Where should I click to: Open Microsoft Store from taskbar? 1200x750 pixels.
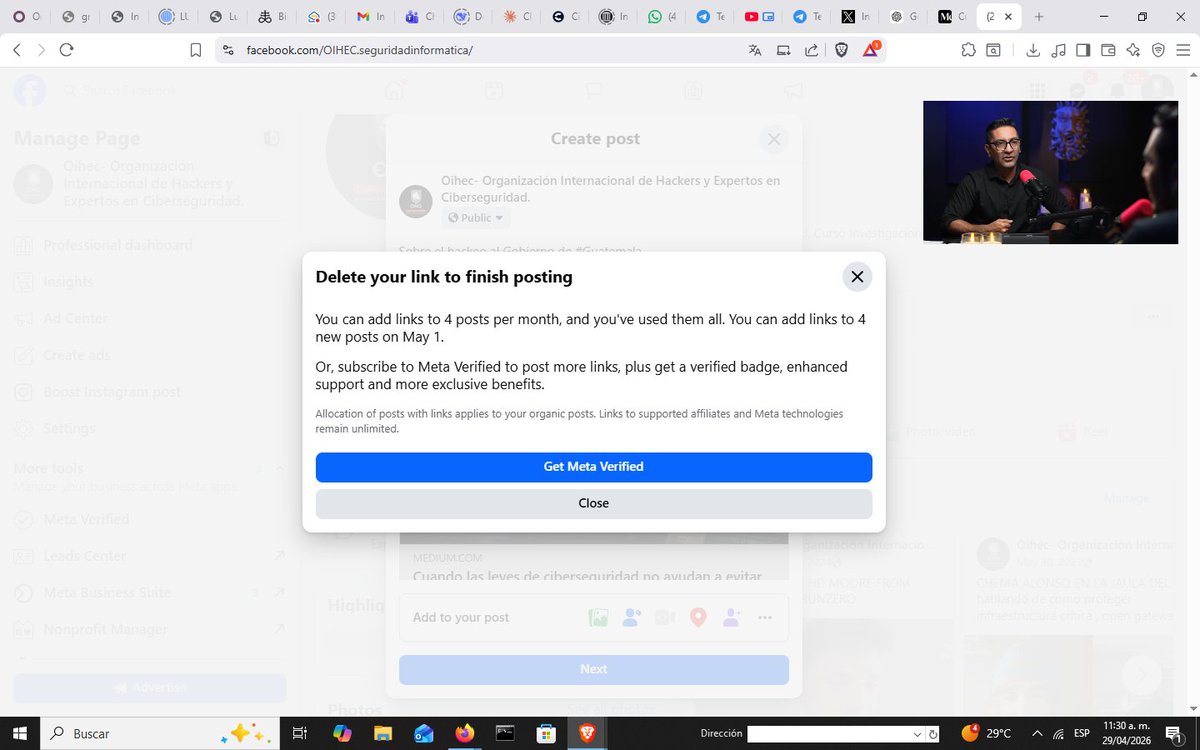tap(545, 733)
